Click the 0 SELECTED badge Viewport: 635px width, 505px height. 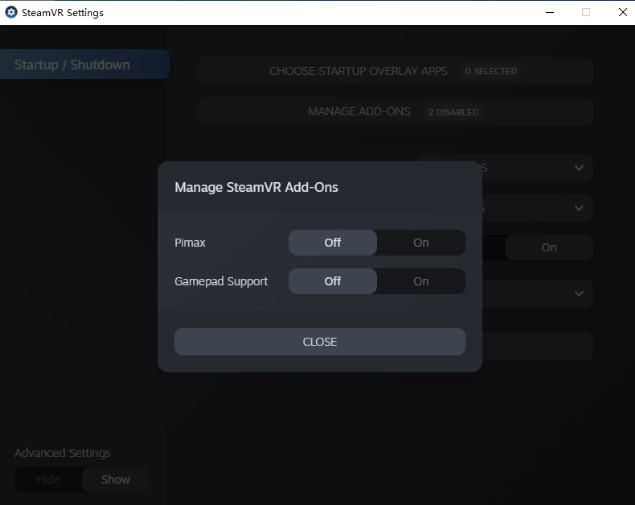tap(490, 71)
